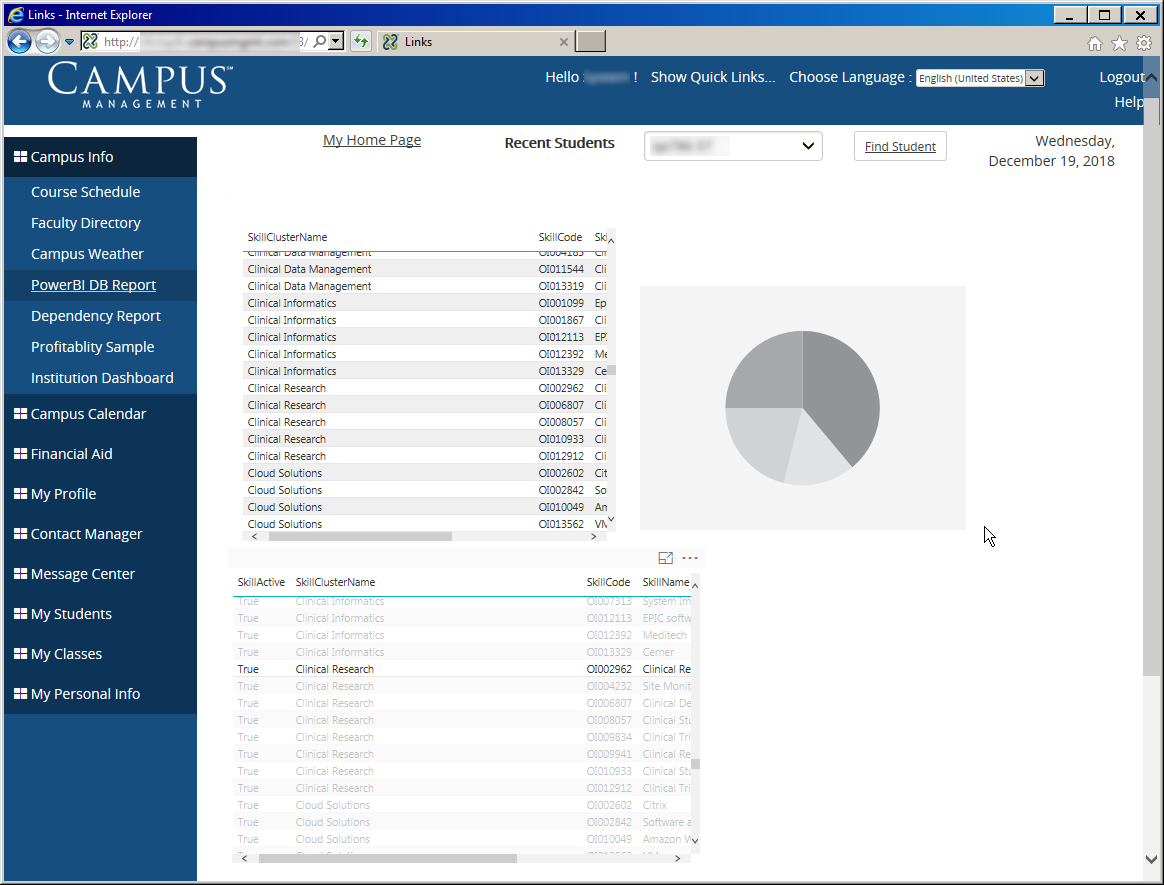Click the Financial Aid grid icon

[x=21, y=453]
